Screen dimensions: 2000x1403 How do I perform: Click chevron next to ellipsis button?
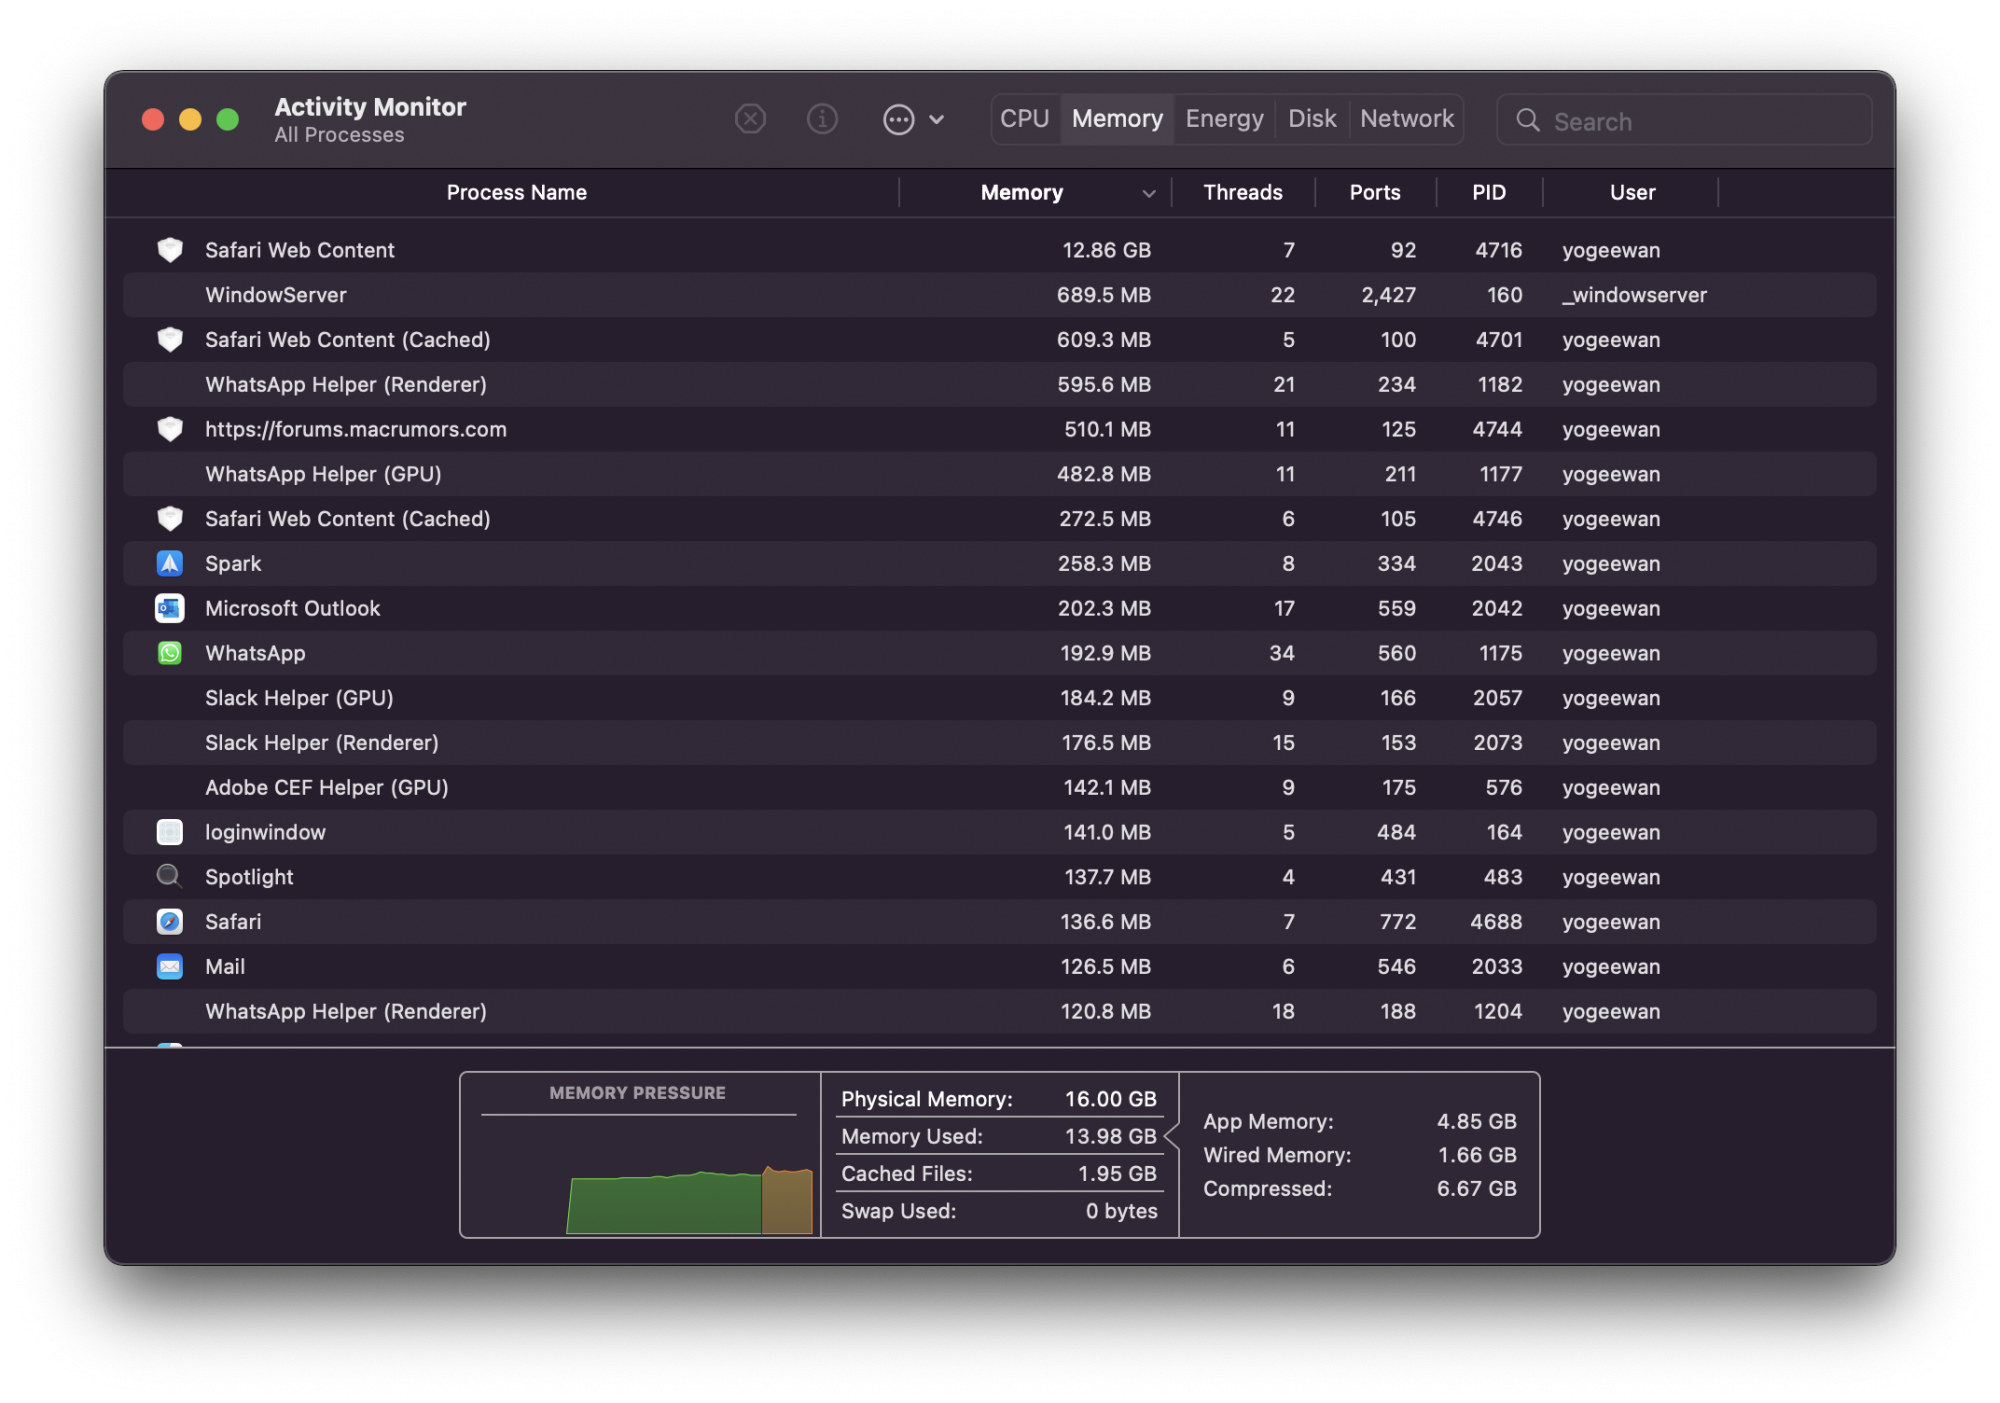click(936, 120)
